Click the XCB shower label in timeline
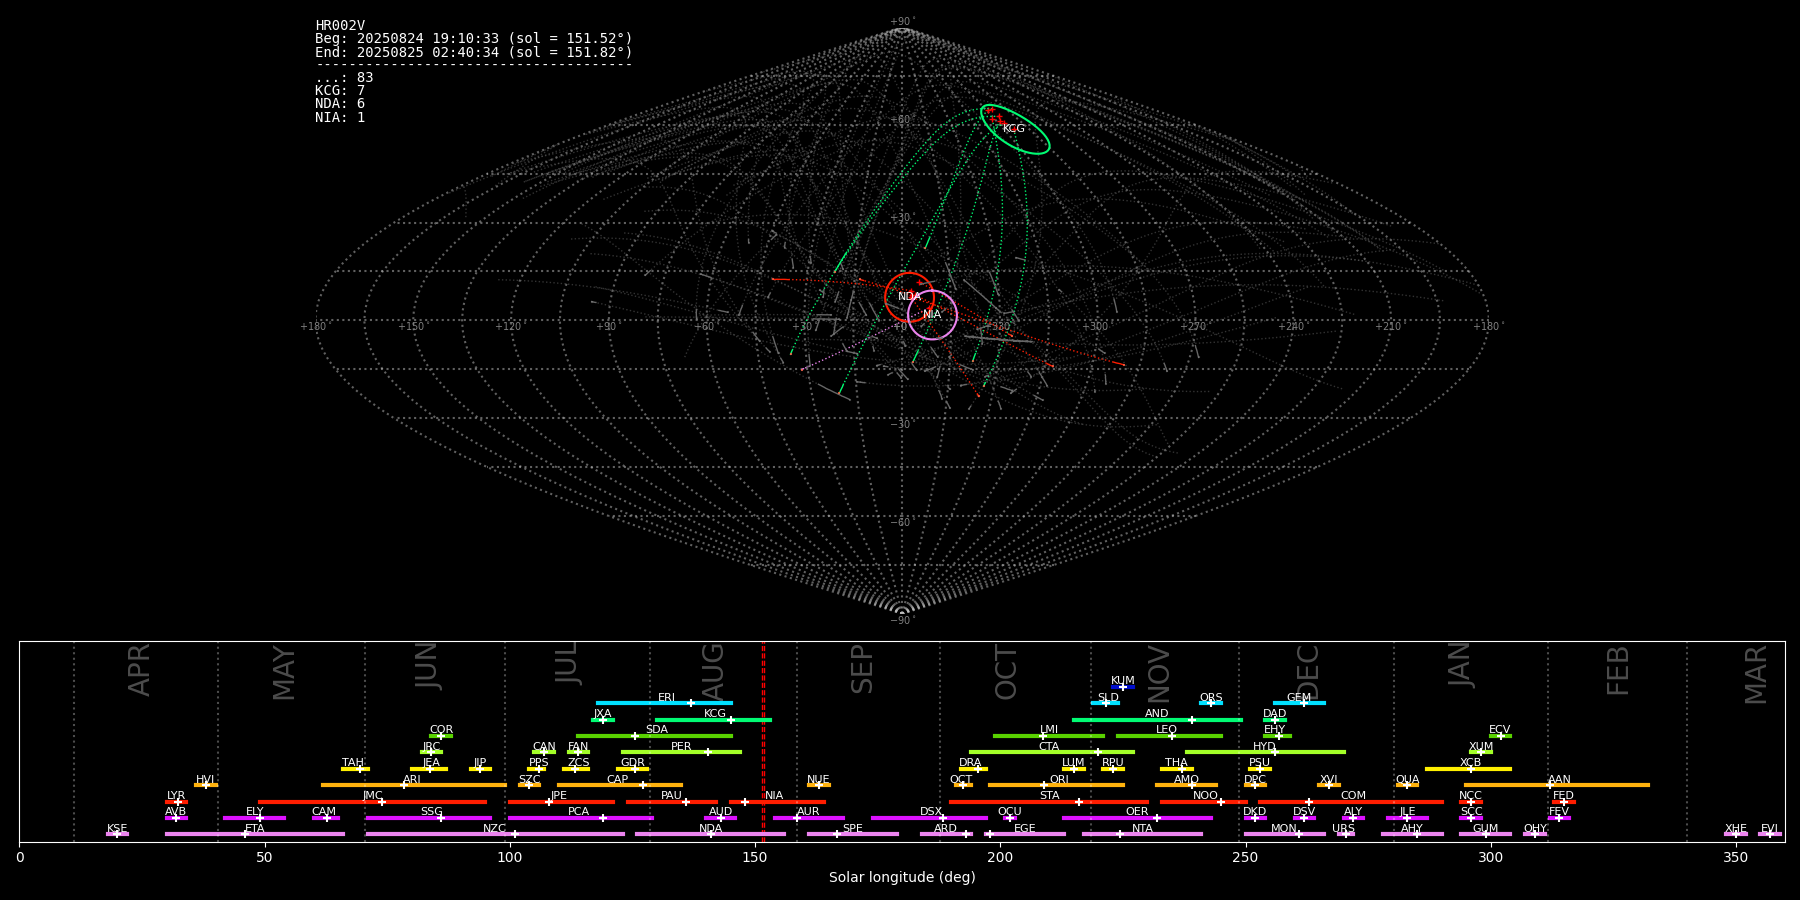Screen dimensions: 1800x900 tap(1470, 763)
